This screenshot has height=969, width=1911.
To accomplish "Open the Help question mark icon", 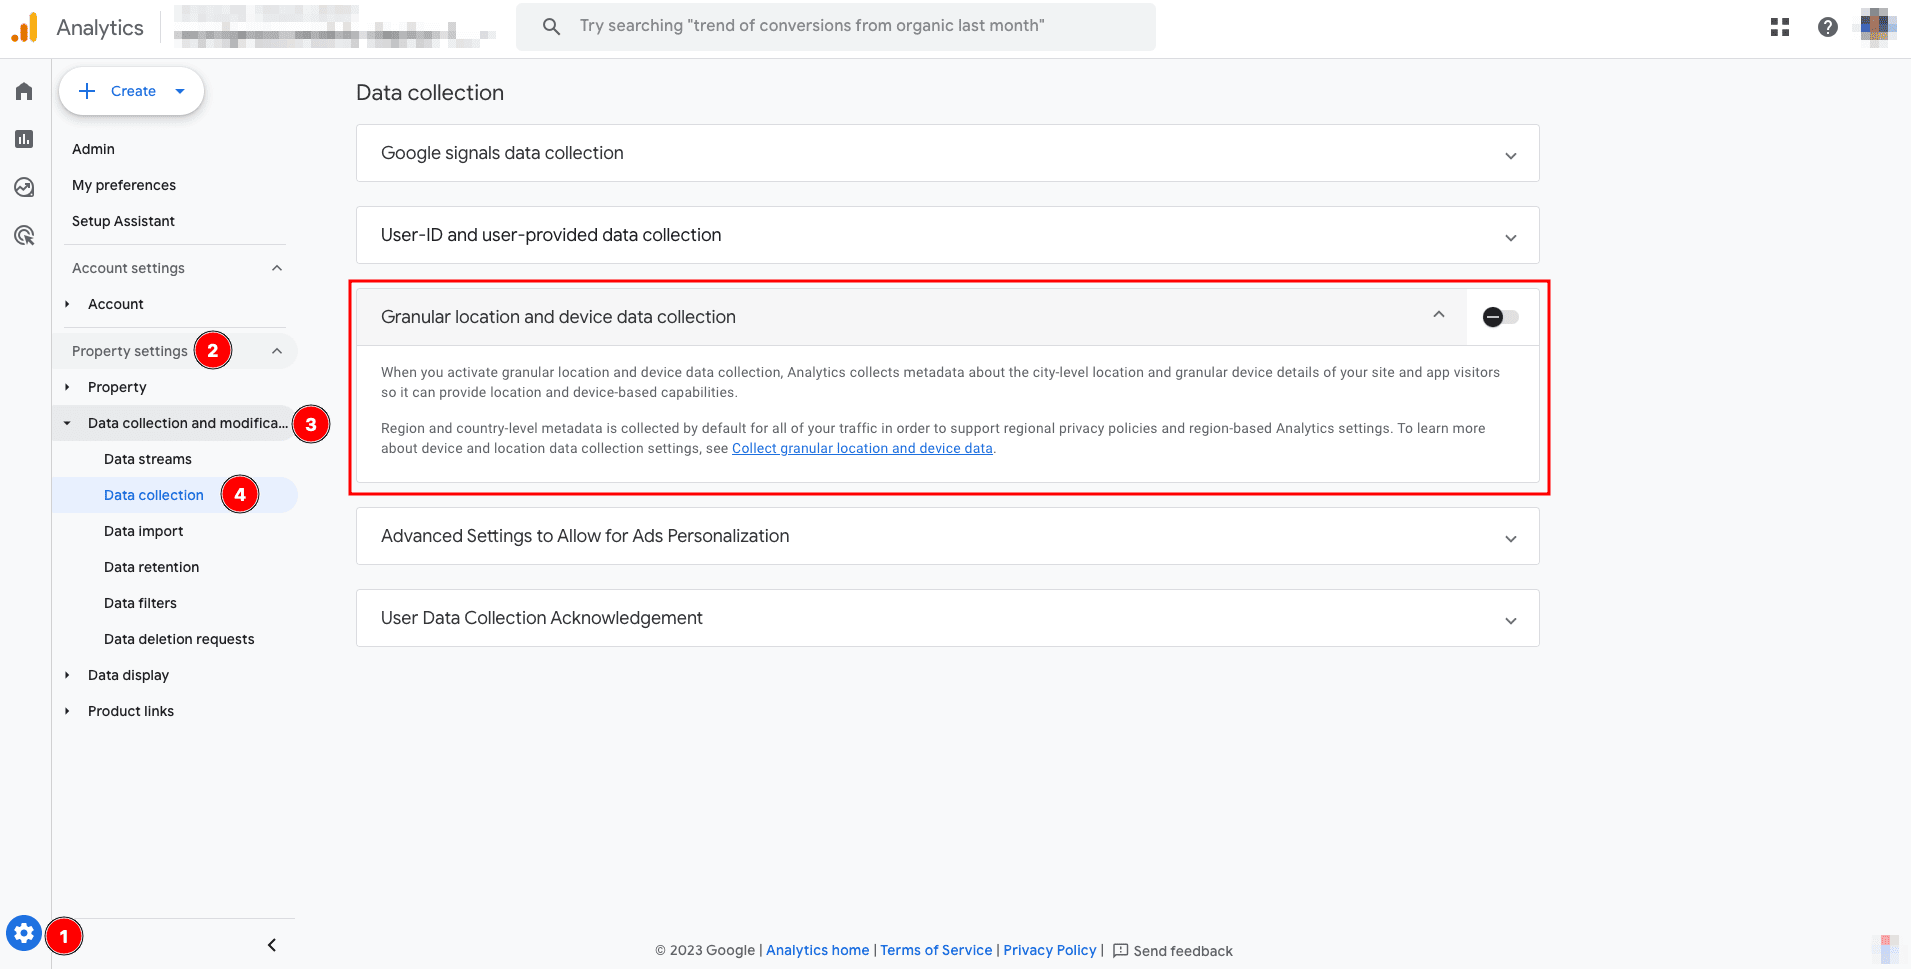I will pos(1827,27).
